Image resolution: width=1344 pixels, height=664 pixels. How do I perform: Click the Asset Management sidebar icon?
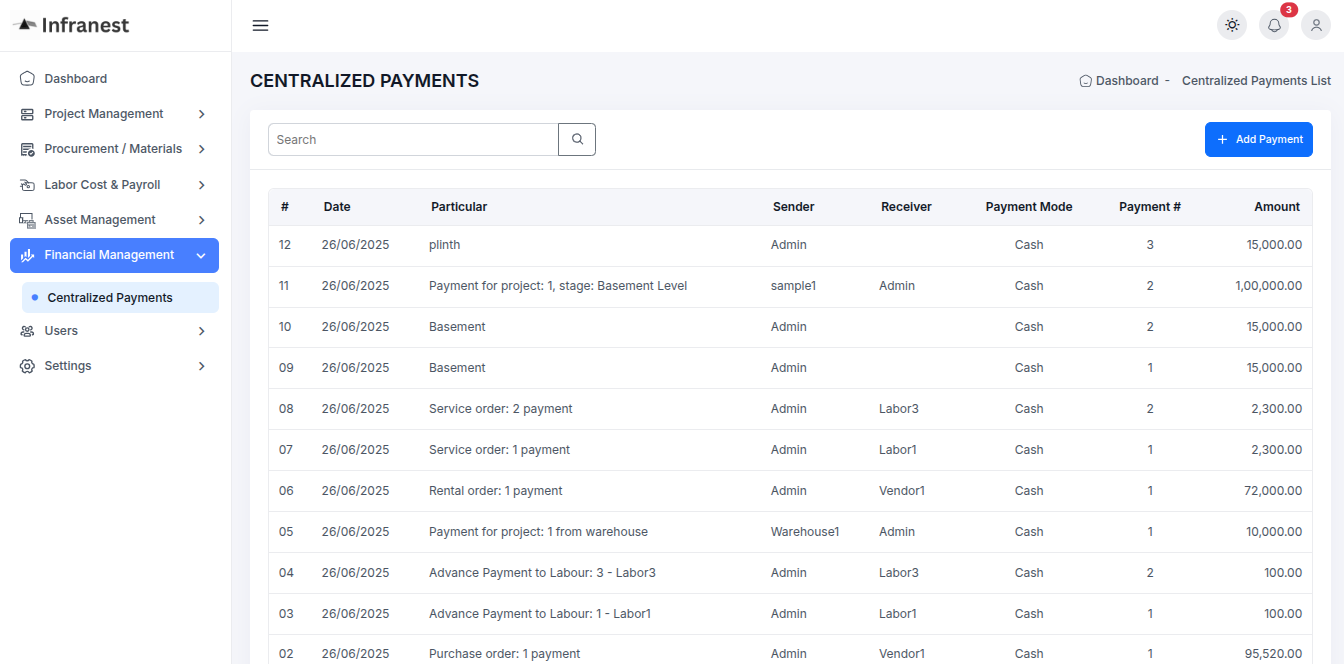pos(27,220)
